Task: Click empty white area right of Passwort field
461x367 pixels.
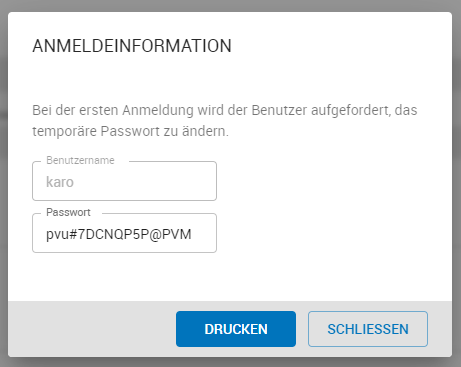Action: tap(333, 233)
